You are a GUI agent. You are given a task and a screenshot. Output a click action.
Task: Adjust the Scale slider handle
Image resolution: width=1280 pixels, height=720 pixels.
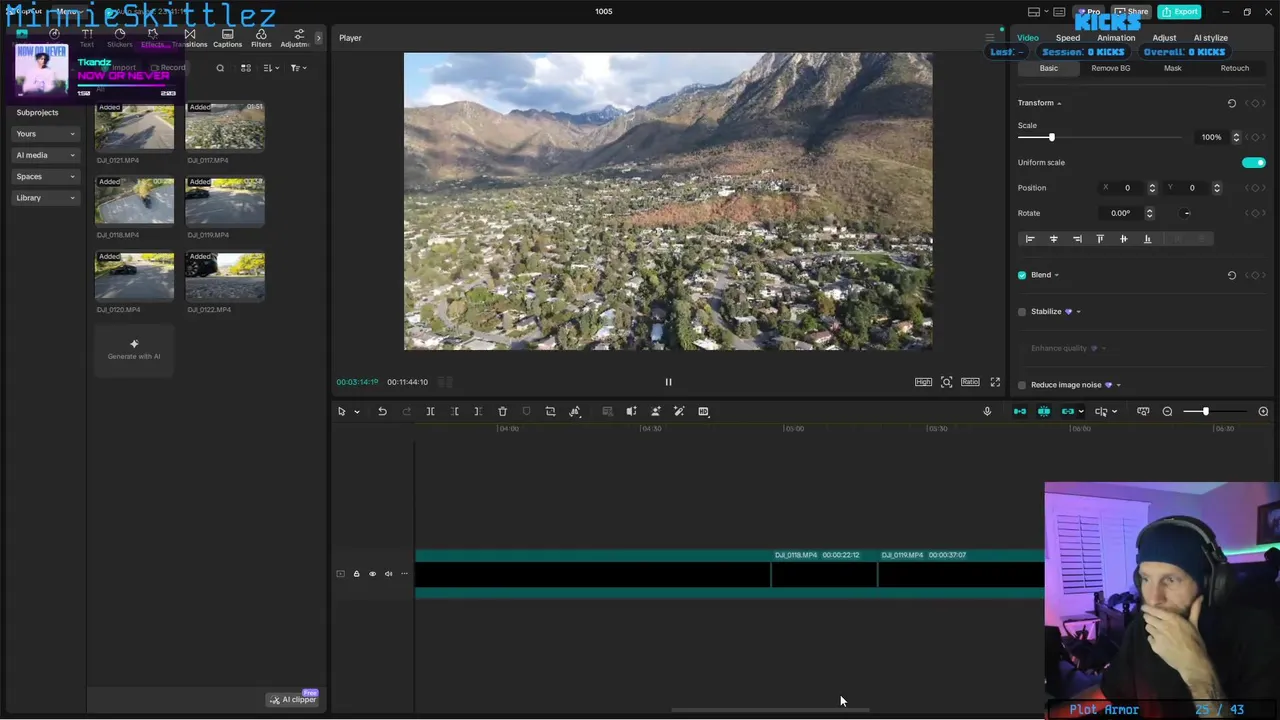tap(1051, 137)
